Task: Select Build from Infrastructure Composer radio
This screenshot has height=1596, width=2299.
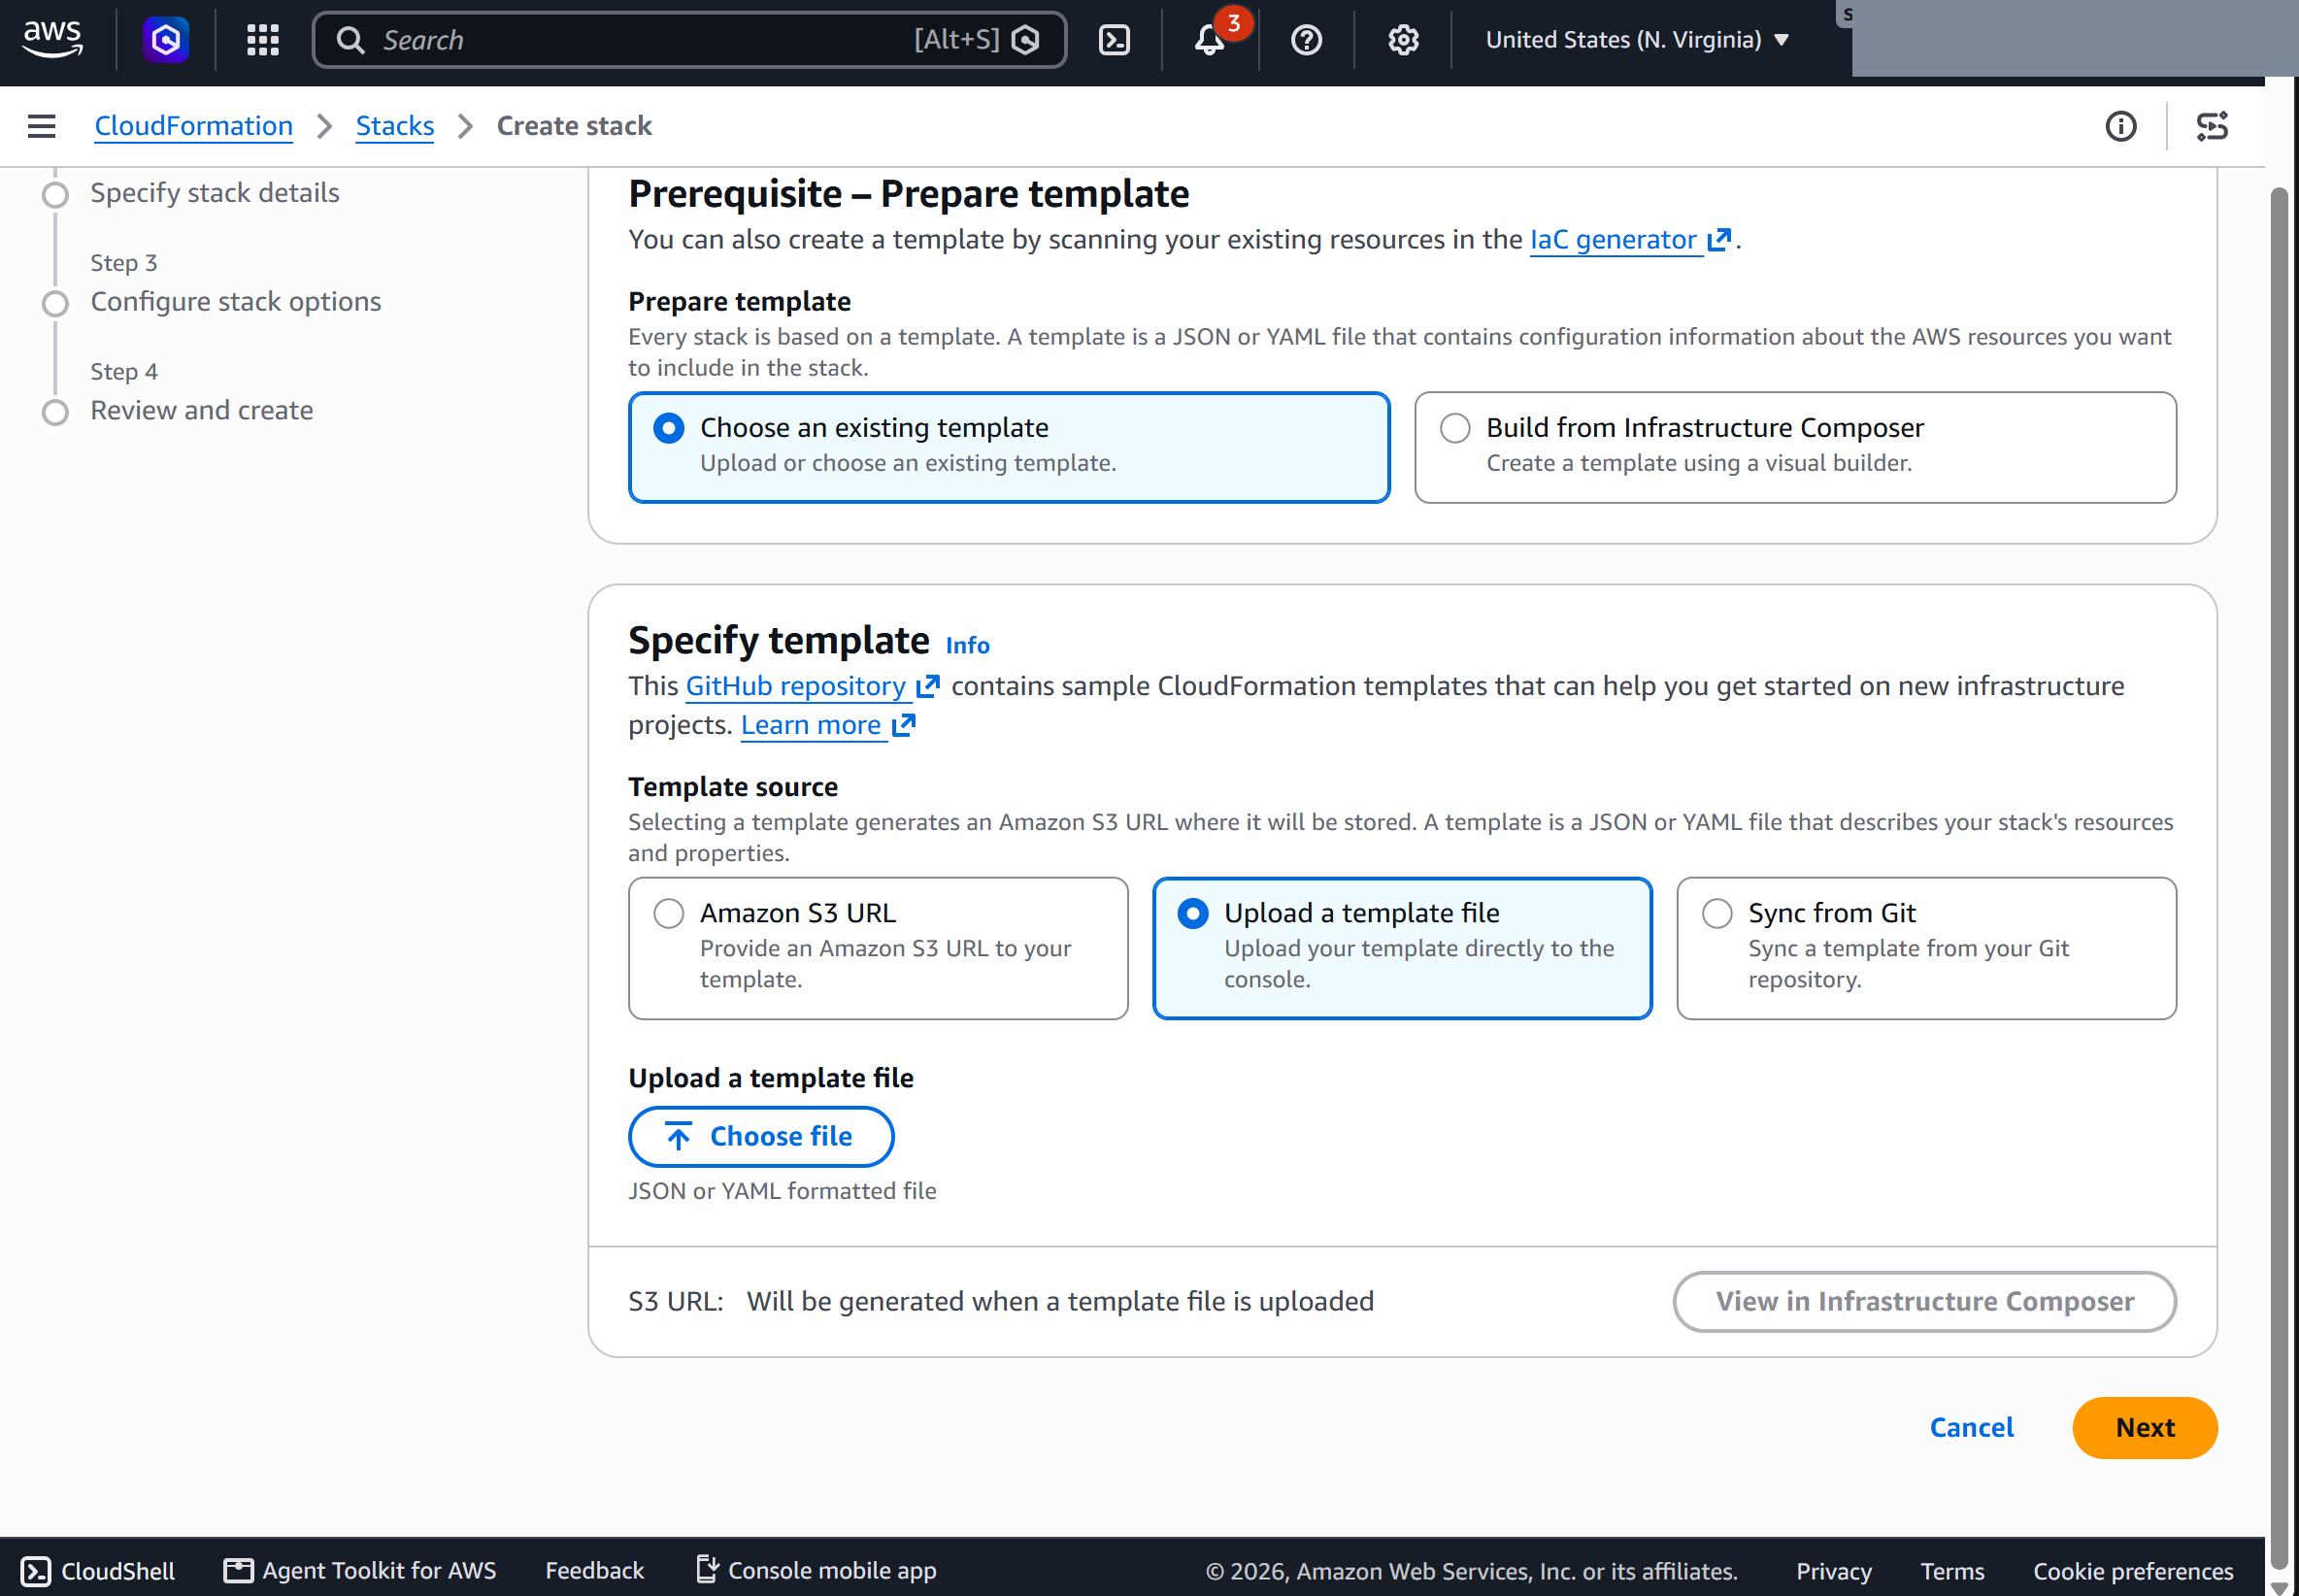Action: [x=1455, y=428]
